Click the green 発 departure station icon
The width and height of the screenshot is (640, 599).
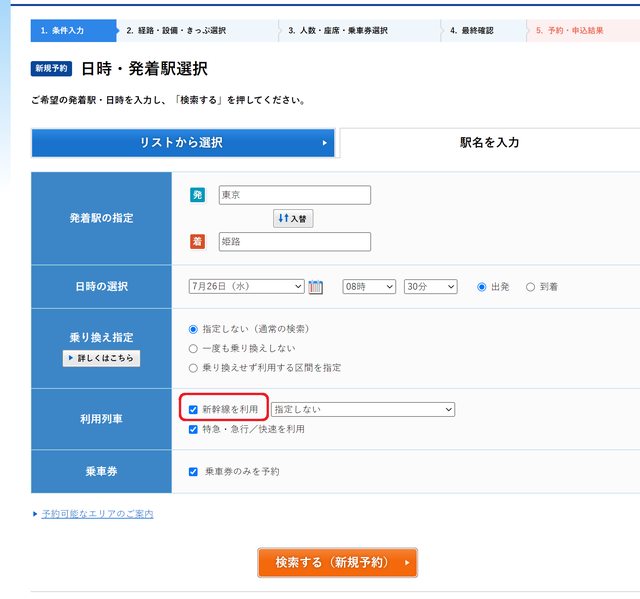[197, 195]
